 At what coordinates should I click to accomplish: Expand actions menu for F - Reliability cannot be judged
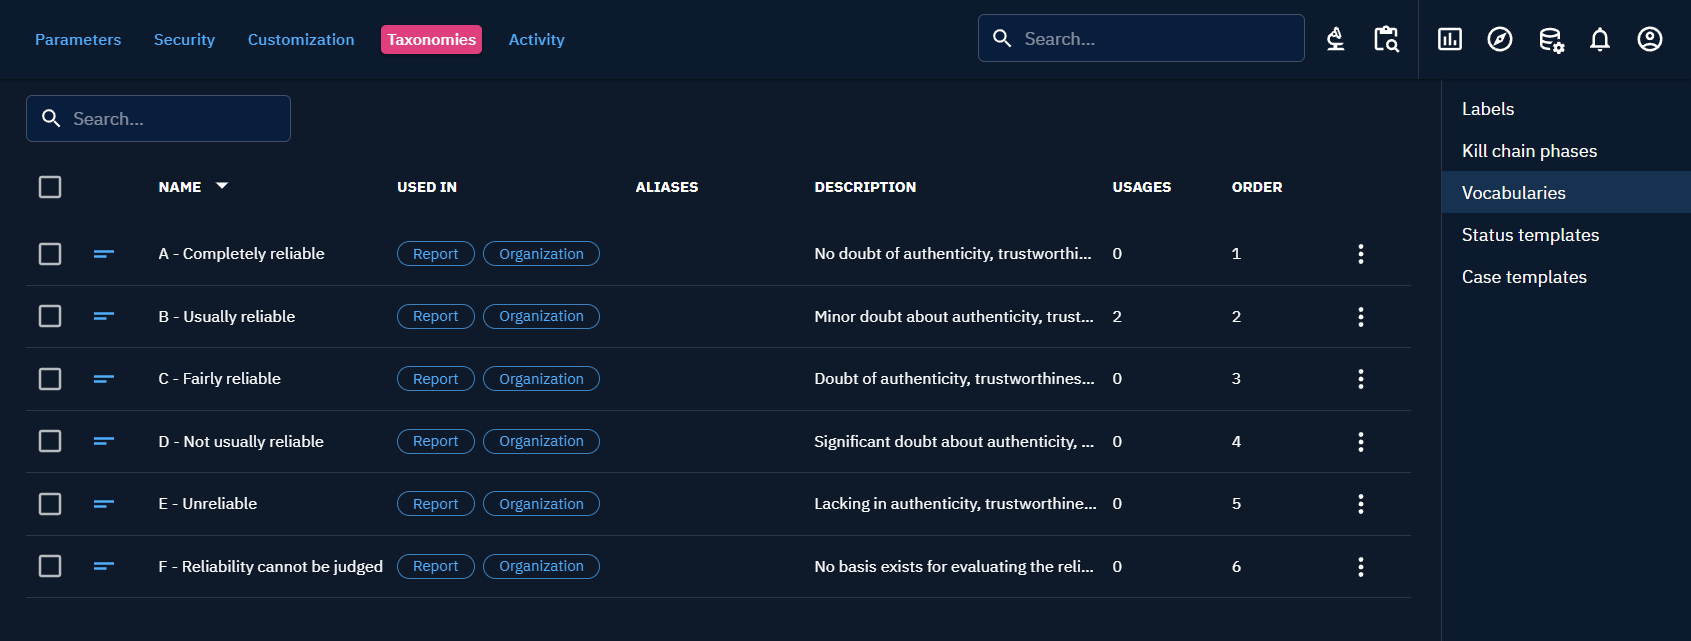click(1360, 567)
